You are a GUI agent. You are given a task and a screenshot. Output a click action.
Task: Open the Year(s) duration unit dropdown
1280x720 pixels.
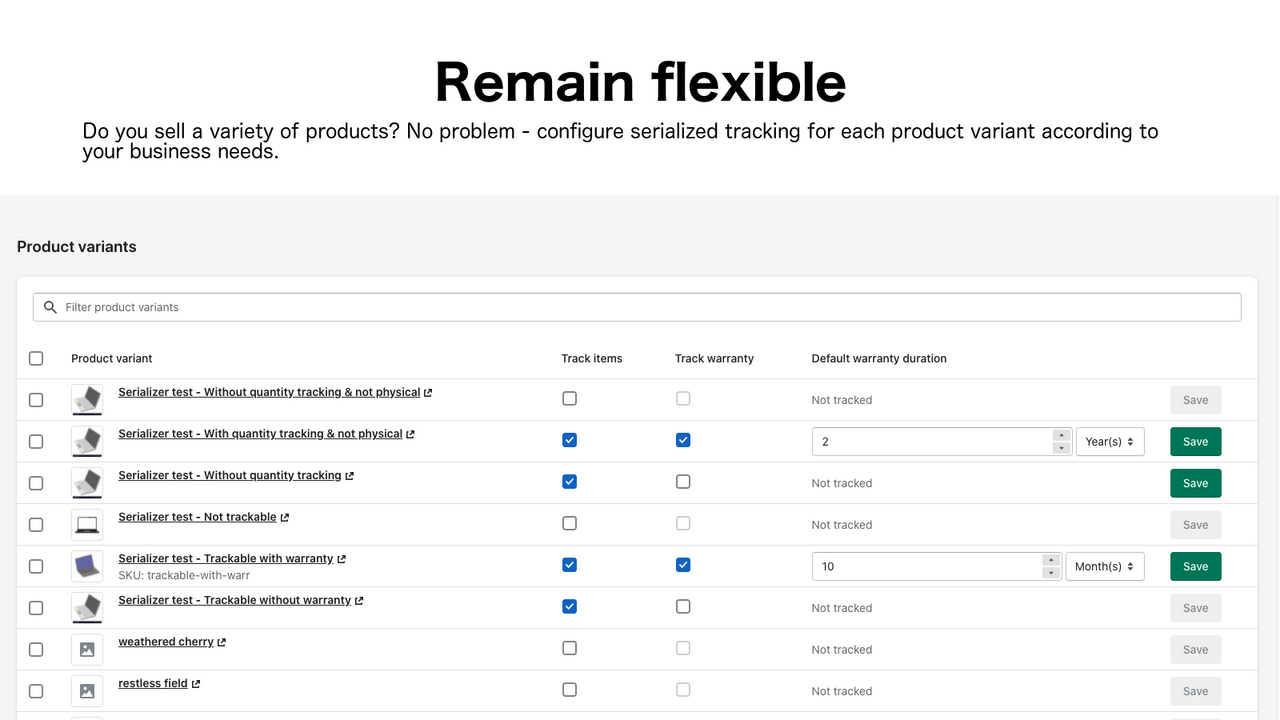(x=1110, y=441)
